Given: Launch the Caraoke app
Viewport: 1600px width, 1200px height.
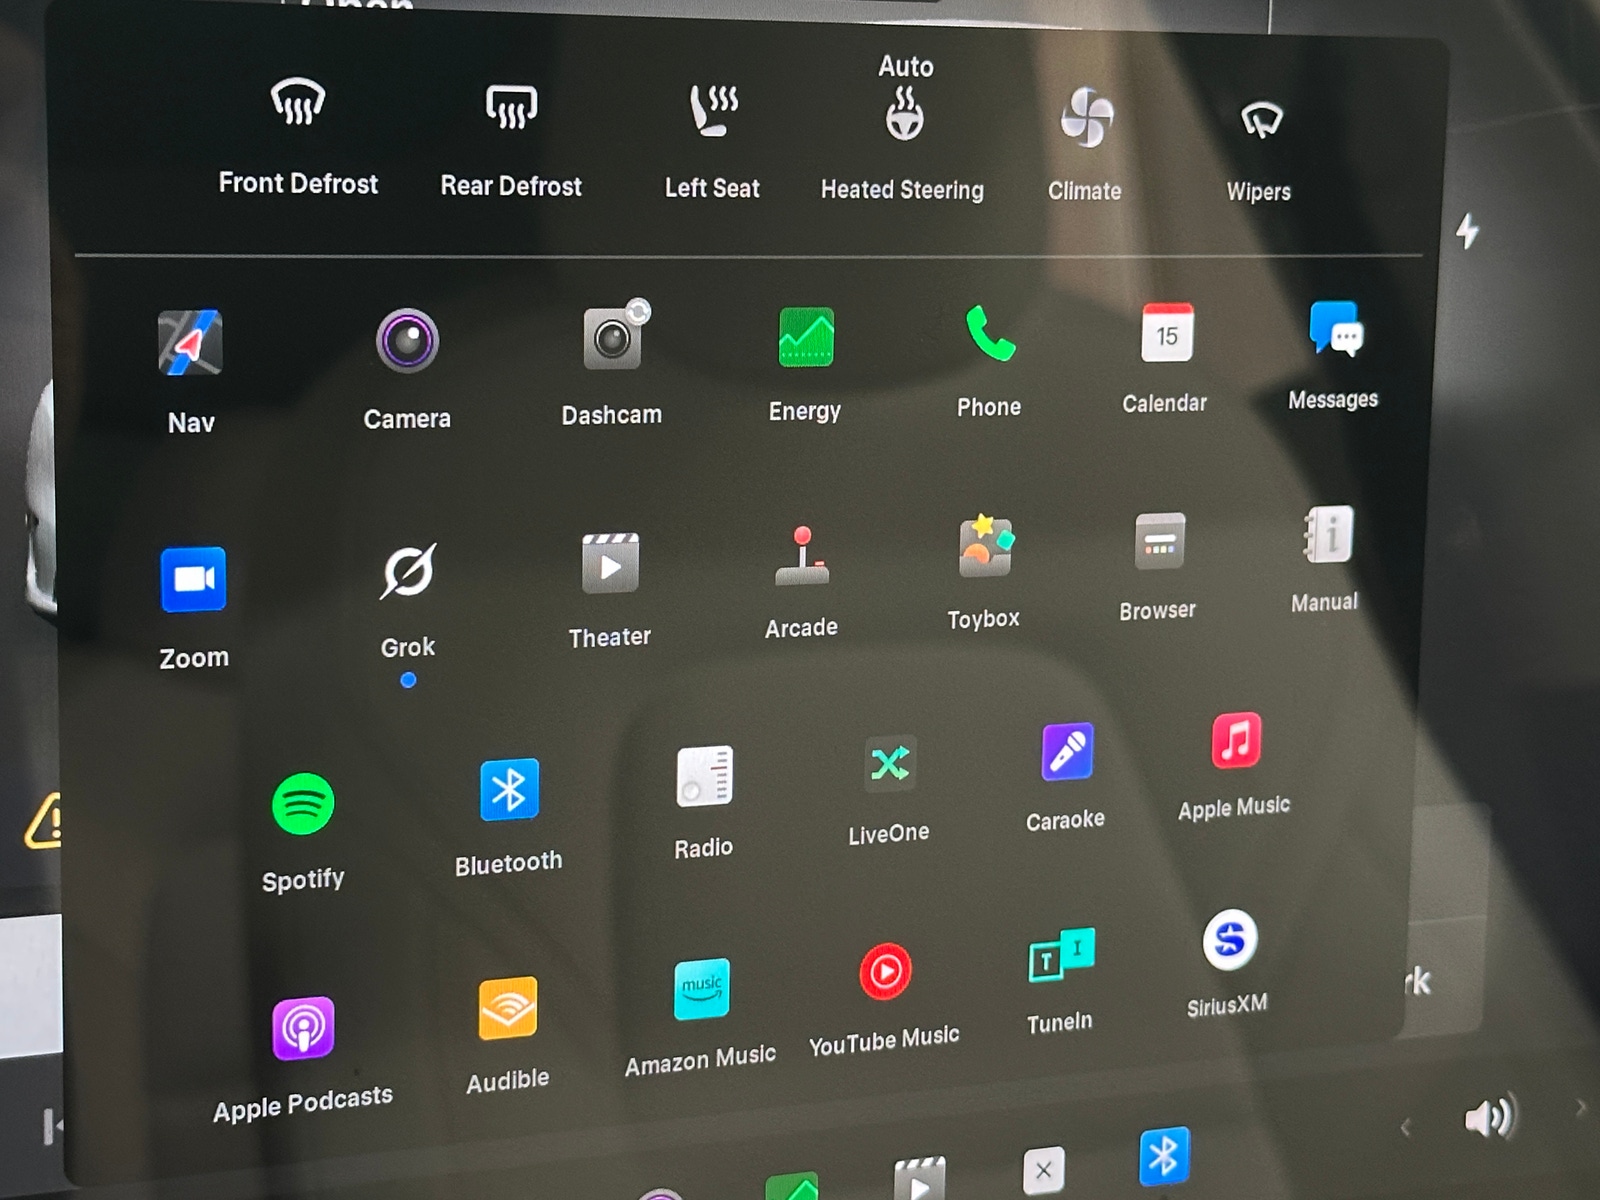Looking at the screenshot, I should pos(1067,751).
